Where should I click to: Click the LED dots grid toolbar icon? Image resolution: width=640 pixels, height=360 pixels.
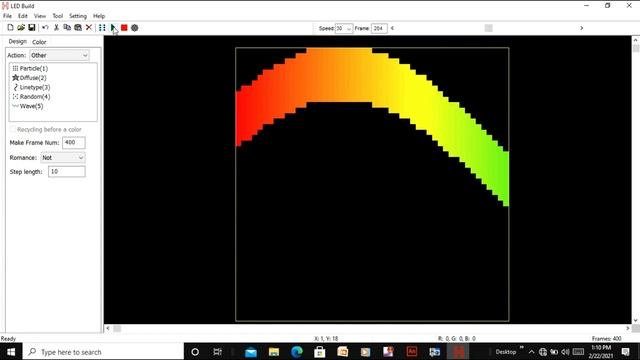(102, 27)
